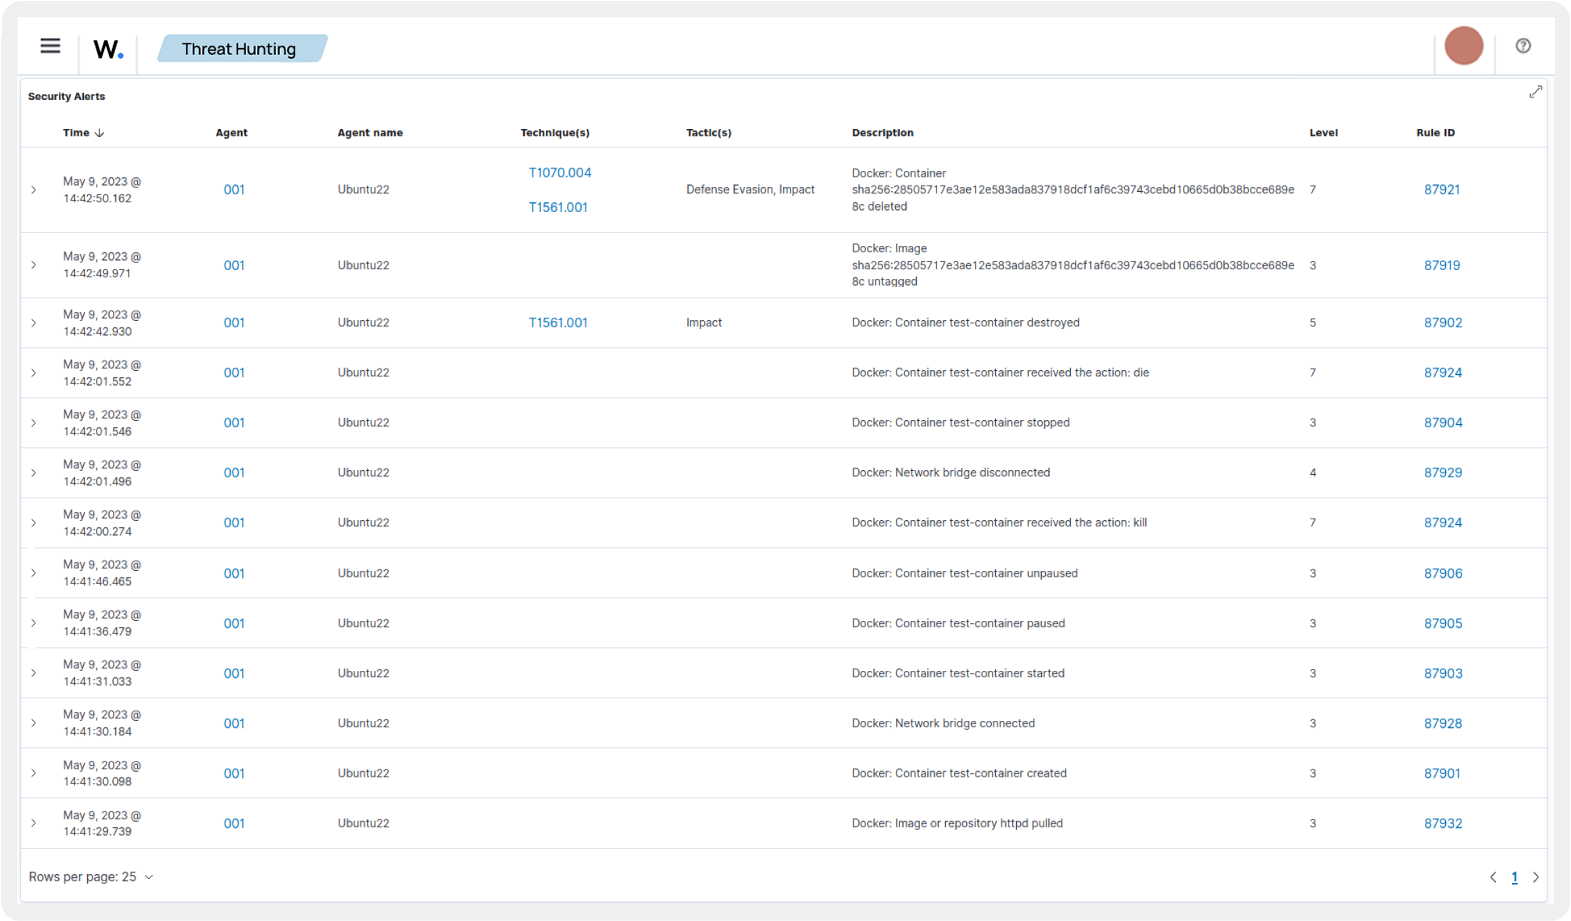This screenshot has width=1571, height=921.
Task: Open the help icon menu
Action: tap(1523, 46)
